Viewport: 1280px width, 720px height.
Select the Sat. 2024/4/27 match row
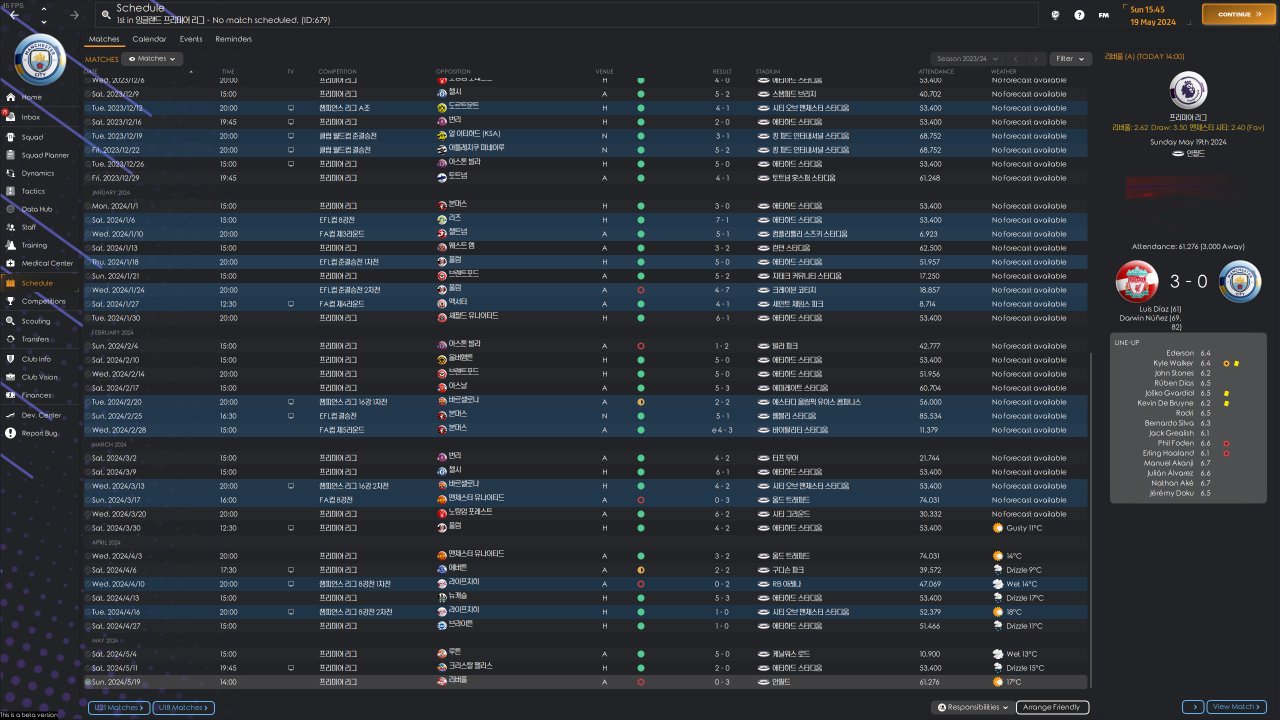587,626
